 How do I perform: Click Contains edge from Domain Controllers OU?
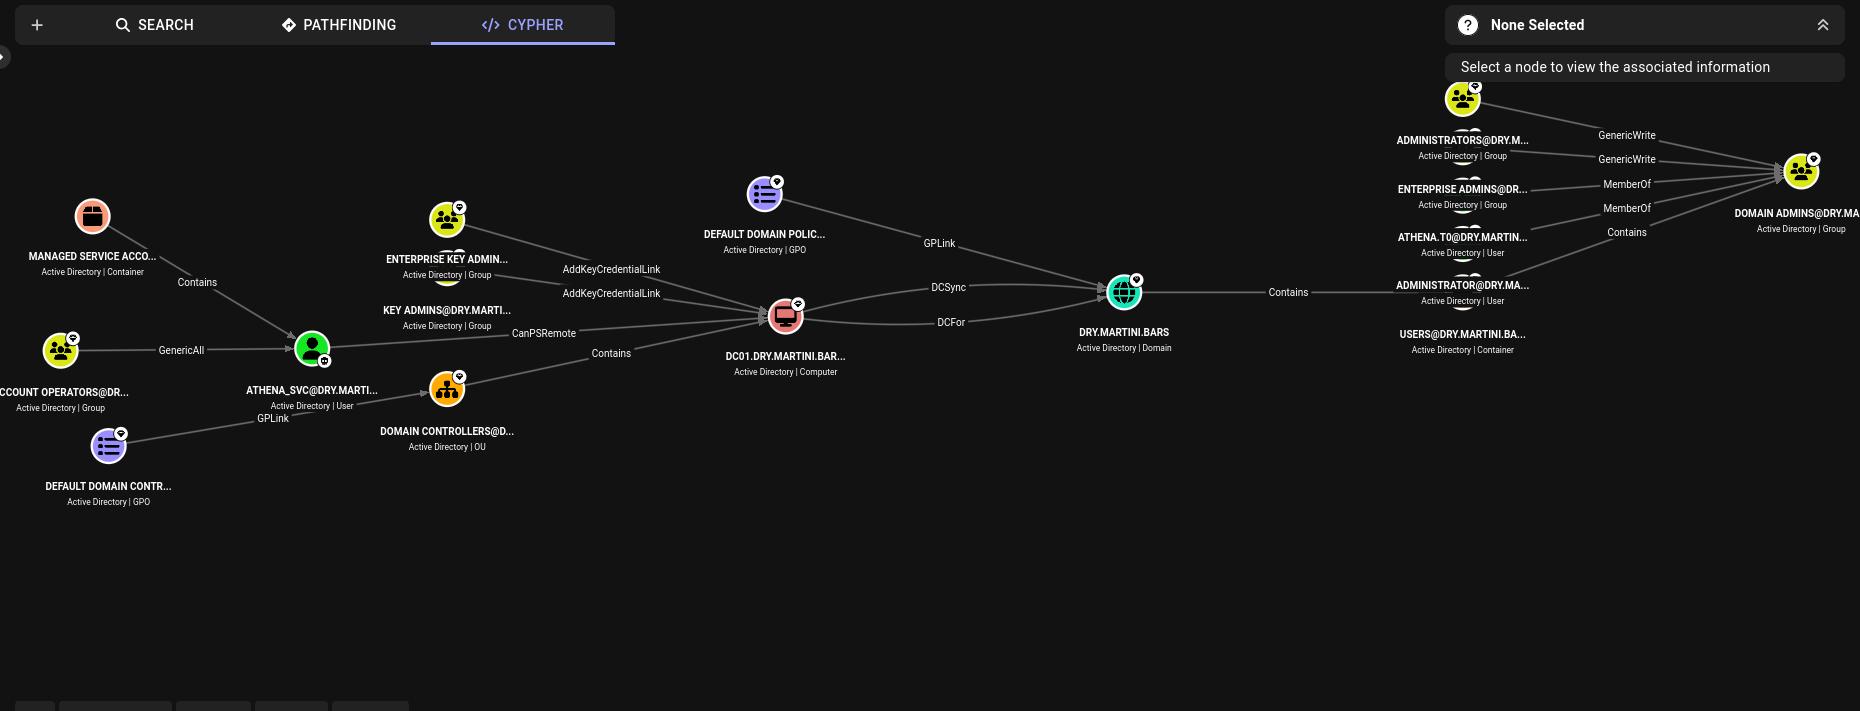[x=611, y=353]
